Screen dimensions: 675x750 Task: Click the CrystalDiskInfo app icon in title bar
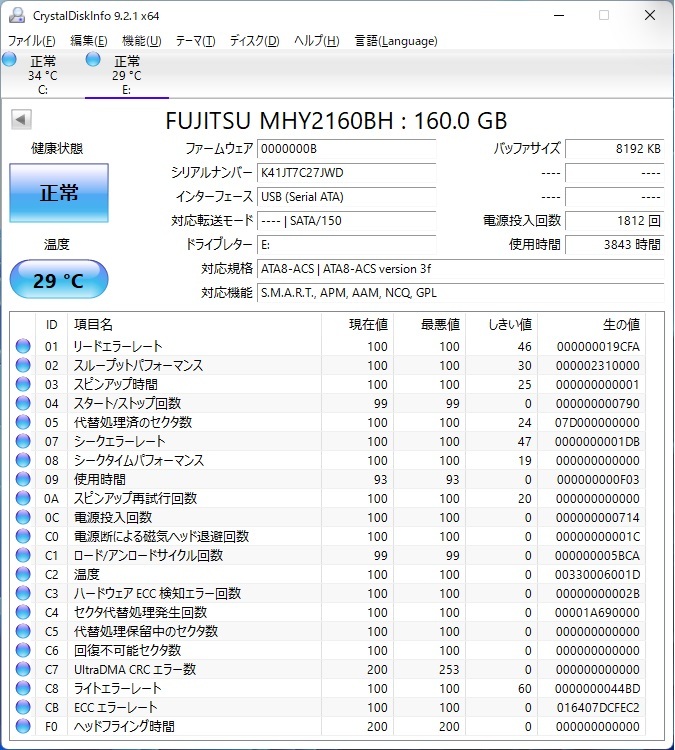(x=17, y=15)
